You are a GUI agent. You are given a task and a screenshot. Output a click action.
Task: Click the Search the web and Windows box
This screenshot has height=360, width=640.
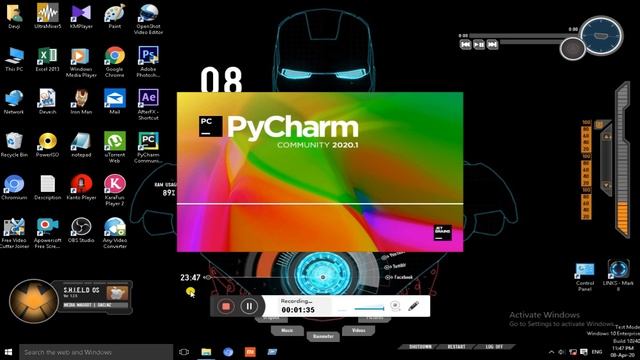click(x=96, y=352)
